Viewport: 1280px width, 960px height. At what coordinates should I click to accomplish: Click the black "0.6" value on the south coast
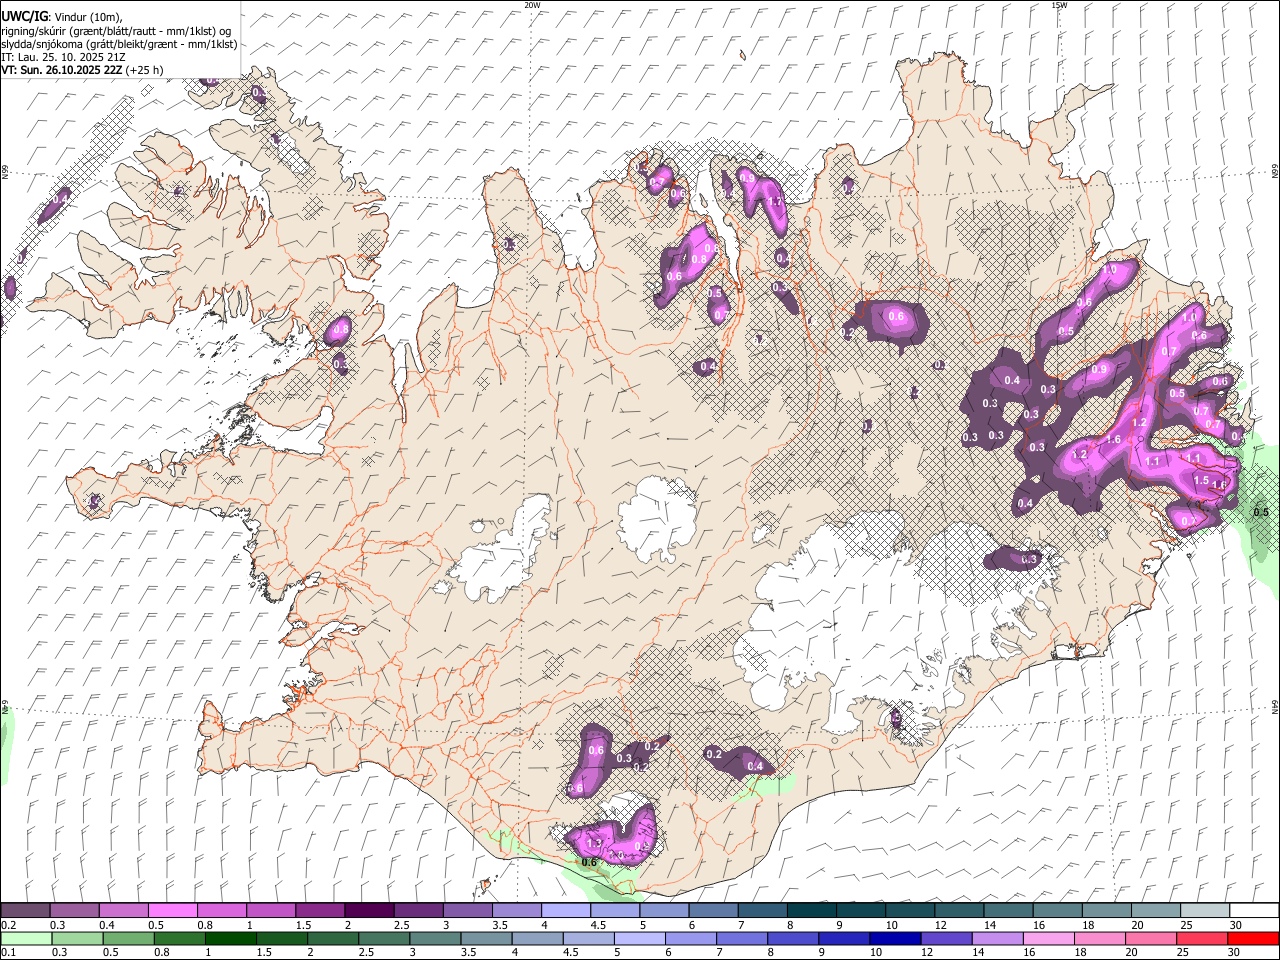pos(589,862)
